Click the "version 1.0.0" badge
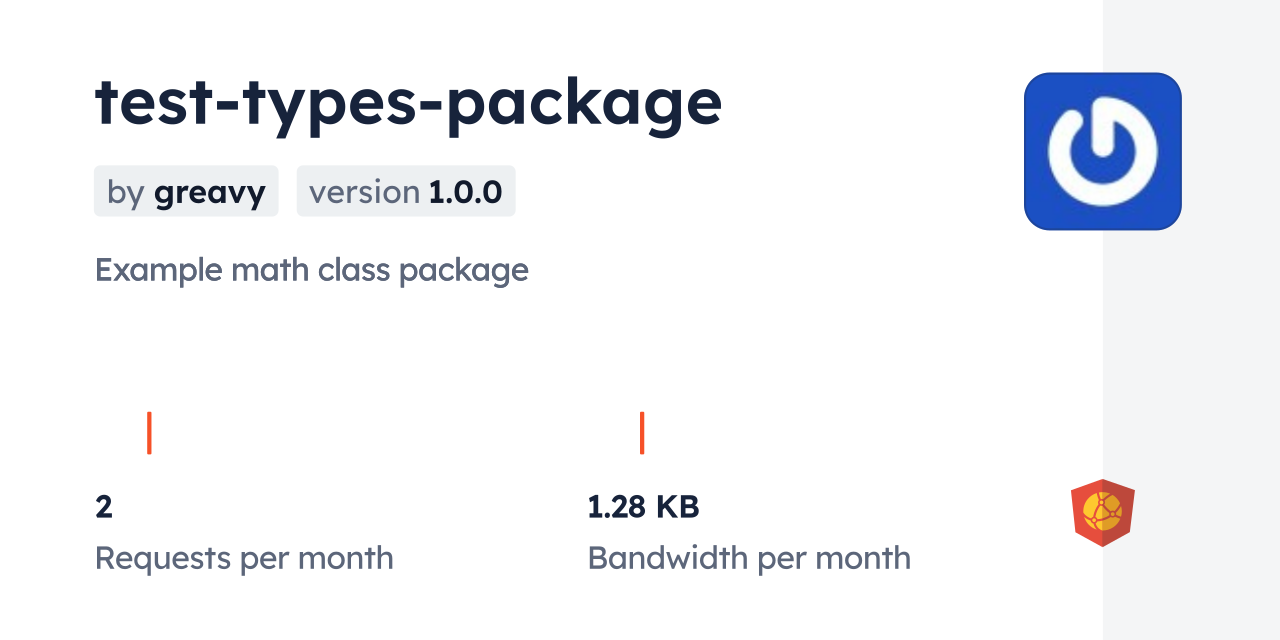Screen dimensions: 1280x640 click(x=406, y=191)
